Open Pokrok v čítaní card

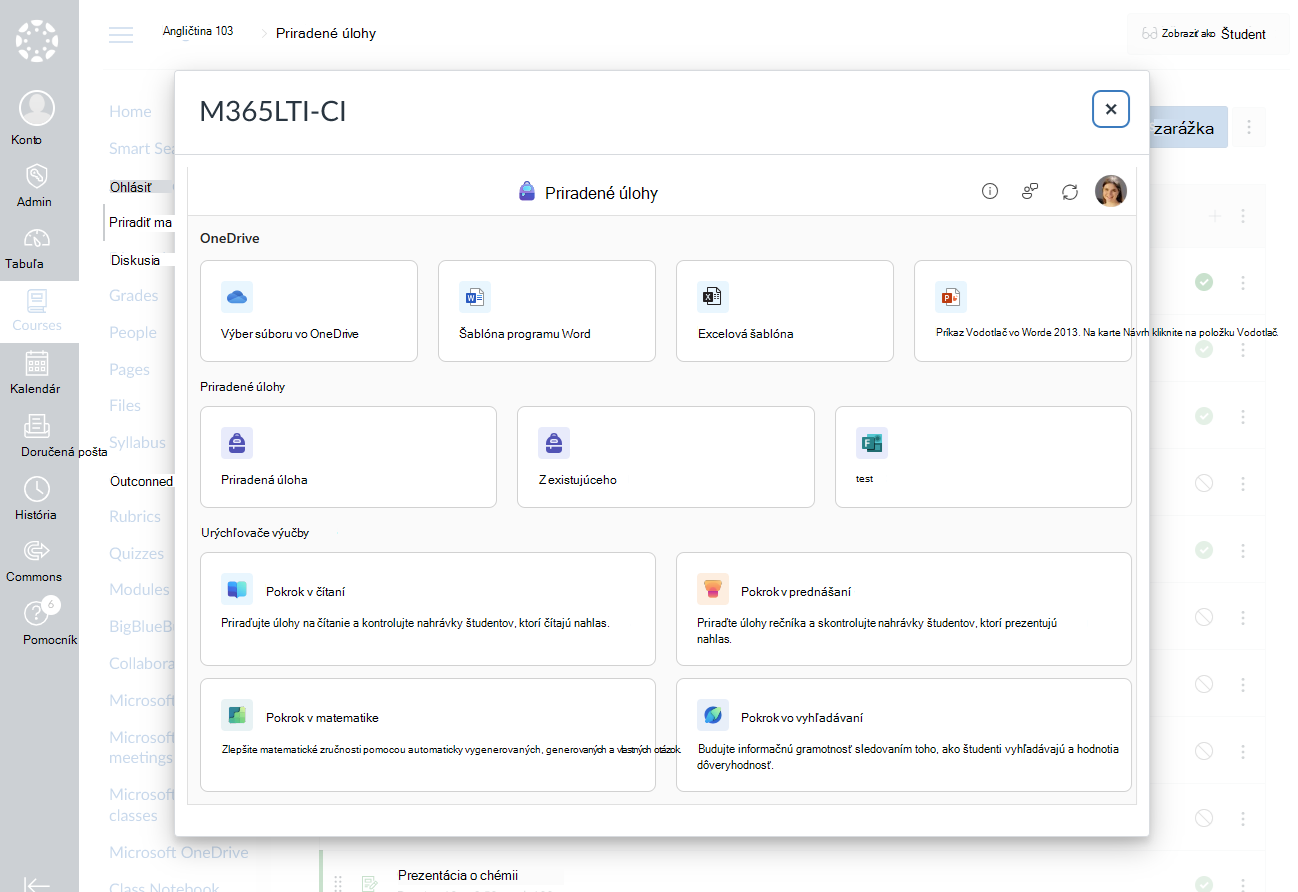point(428,609)
